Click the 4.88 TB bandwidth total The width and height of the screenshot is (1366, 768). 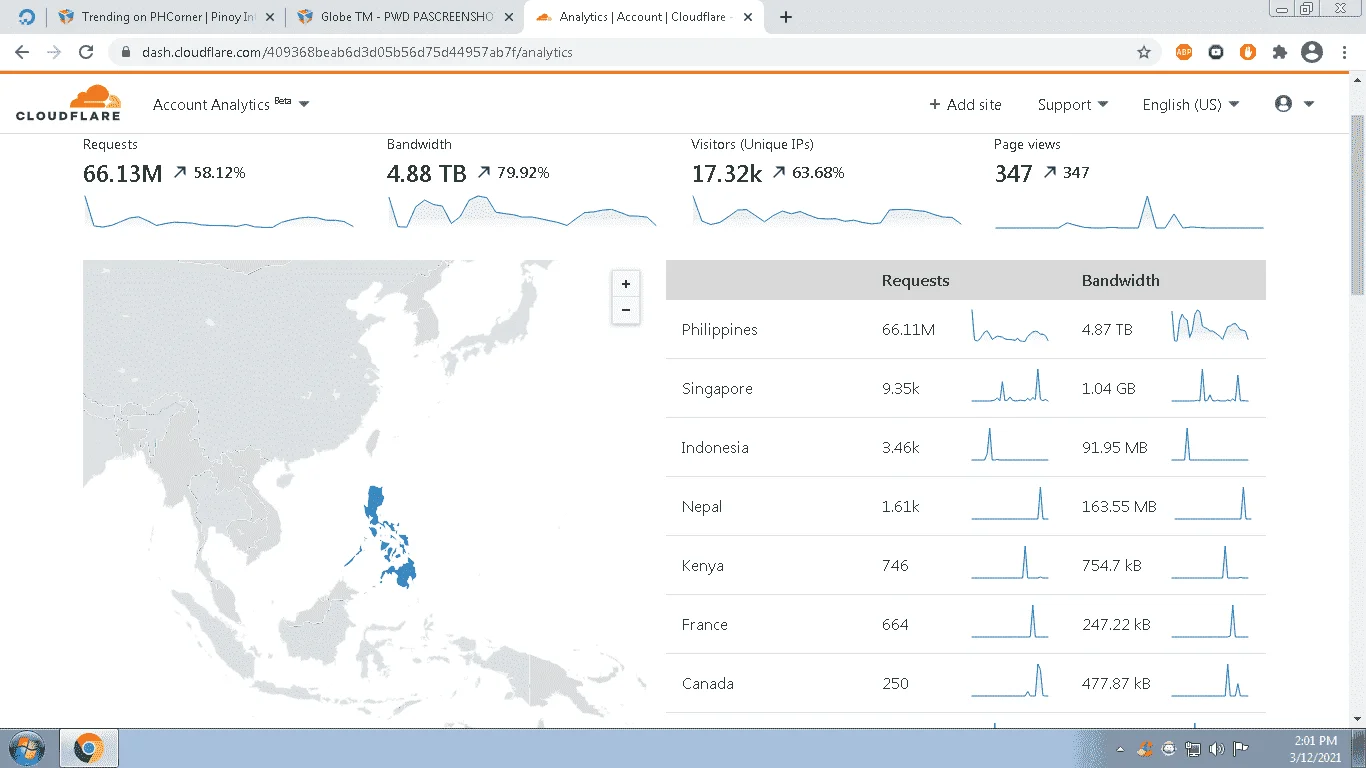427,174
